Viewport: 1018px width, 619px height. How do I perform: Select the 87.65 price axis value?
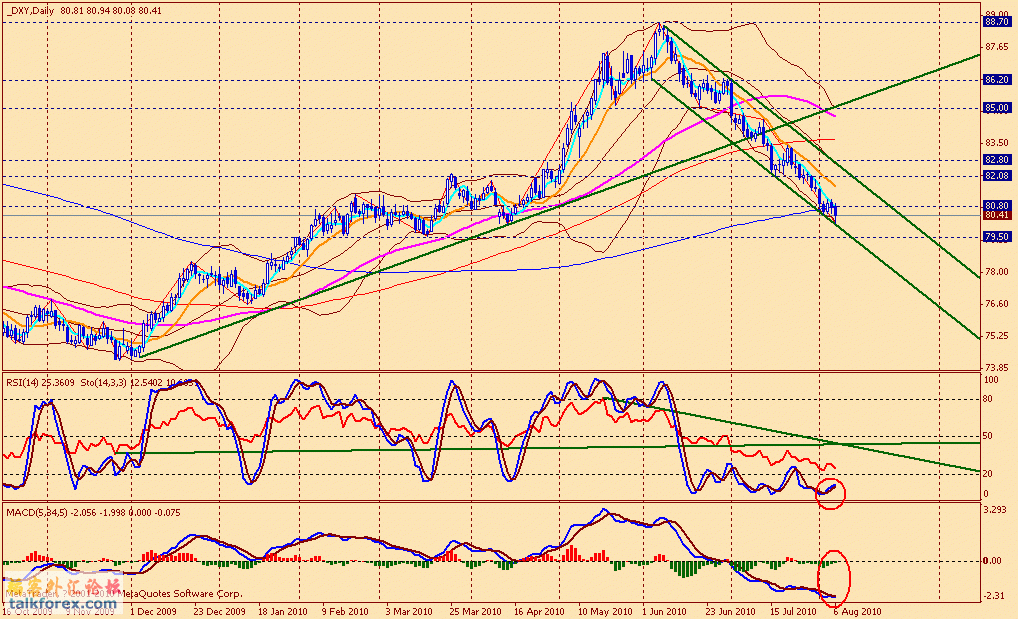997,47
